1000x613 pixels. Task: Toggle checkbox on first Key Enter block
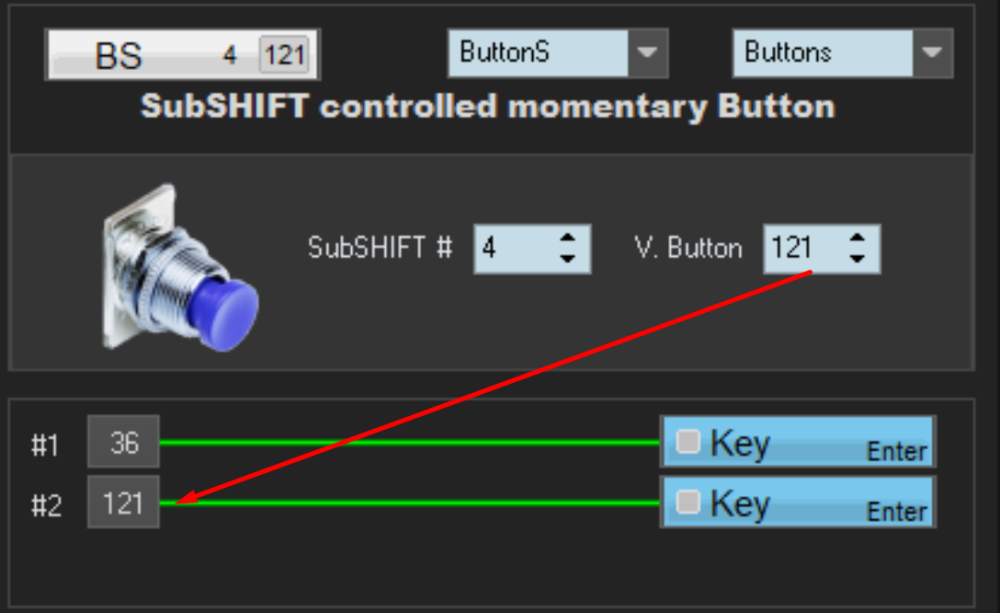[688, 442]
